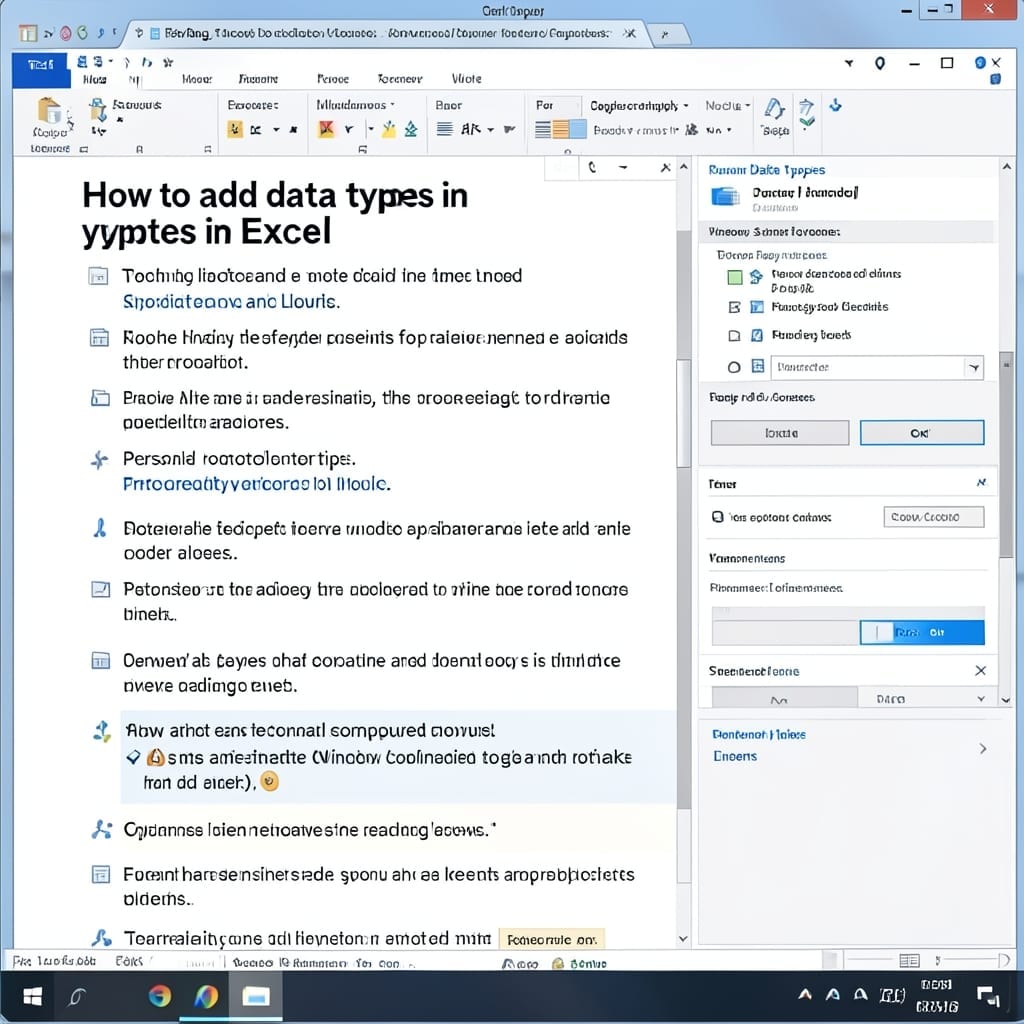
Task: Click the Paste clipboard icon in ribbon
Action: tap(49, 110)
